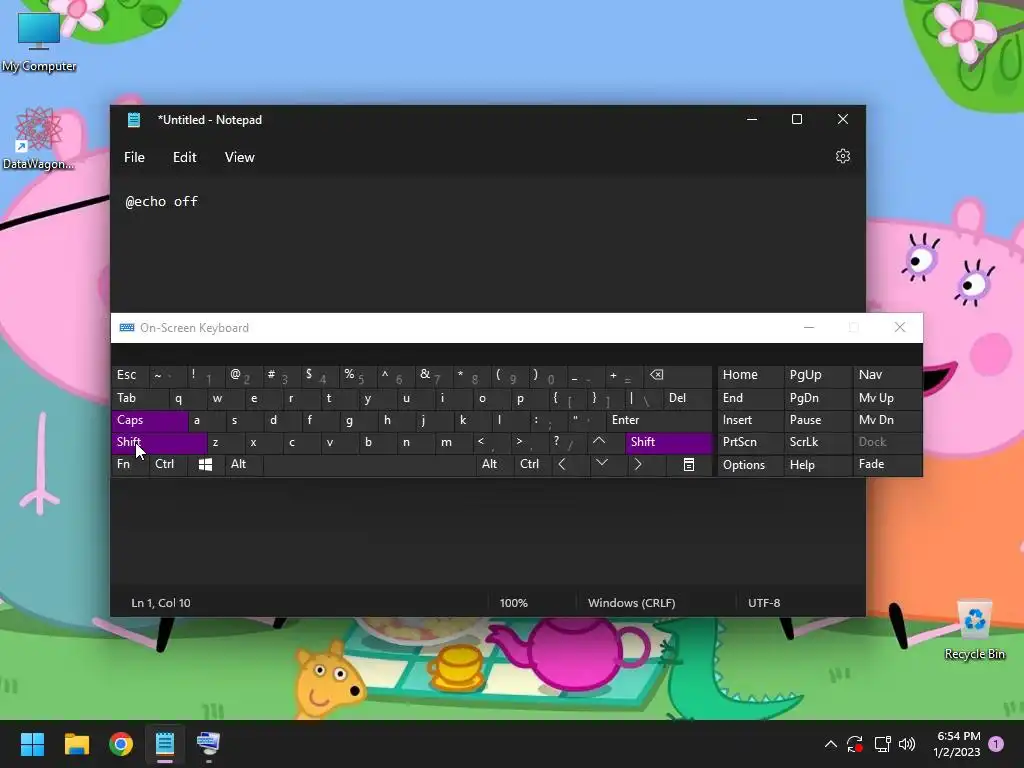Toggle the left Ctrl key
This screenshot has width=1024, height=768.
point(168,464)
